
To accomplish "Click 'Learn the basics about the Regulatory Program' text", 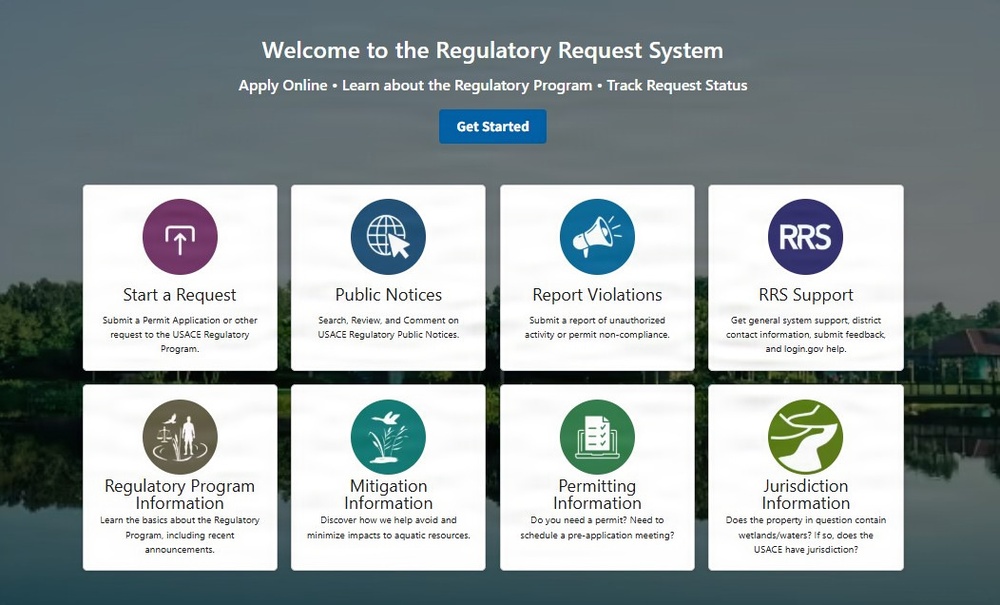I will point(180,535).
